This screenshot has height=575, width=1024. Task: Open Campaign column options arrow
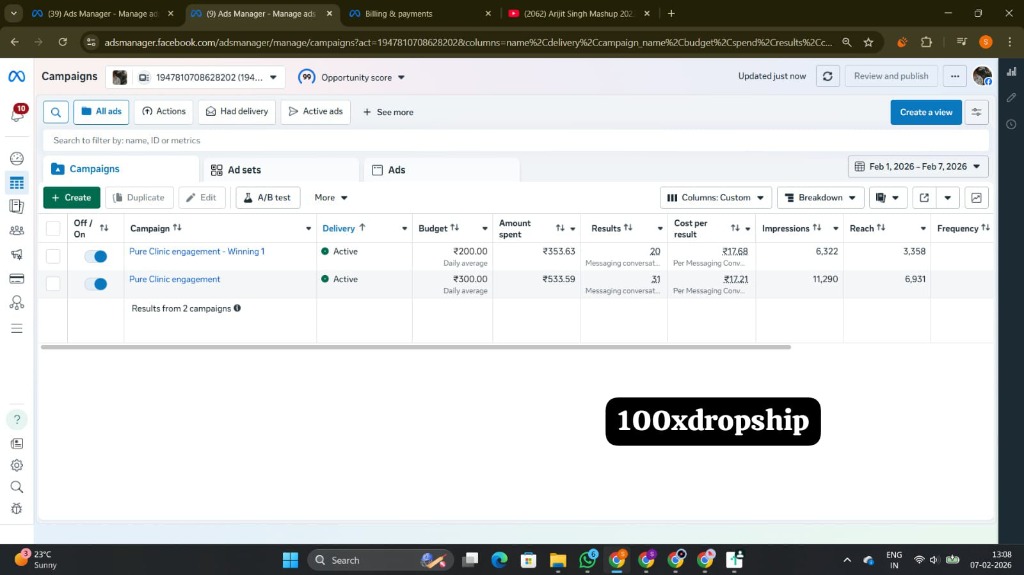(x=308, y=229)
